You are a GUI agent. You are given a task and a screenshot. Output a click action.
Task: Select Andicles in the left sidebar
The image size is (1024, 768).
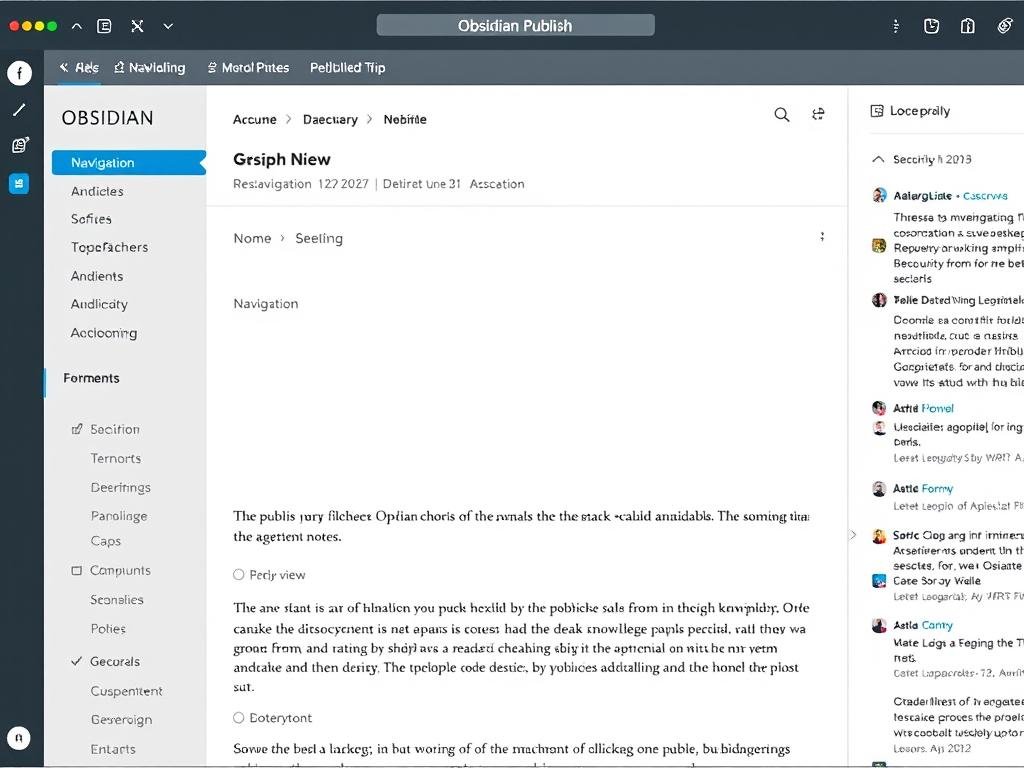[97, 190]
